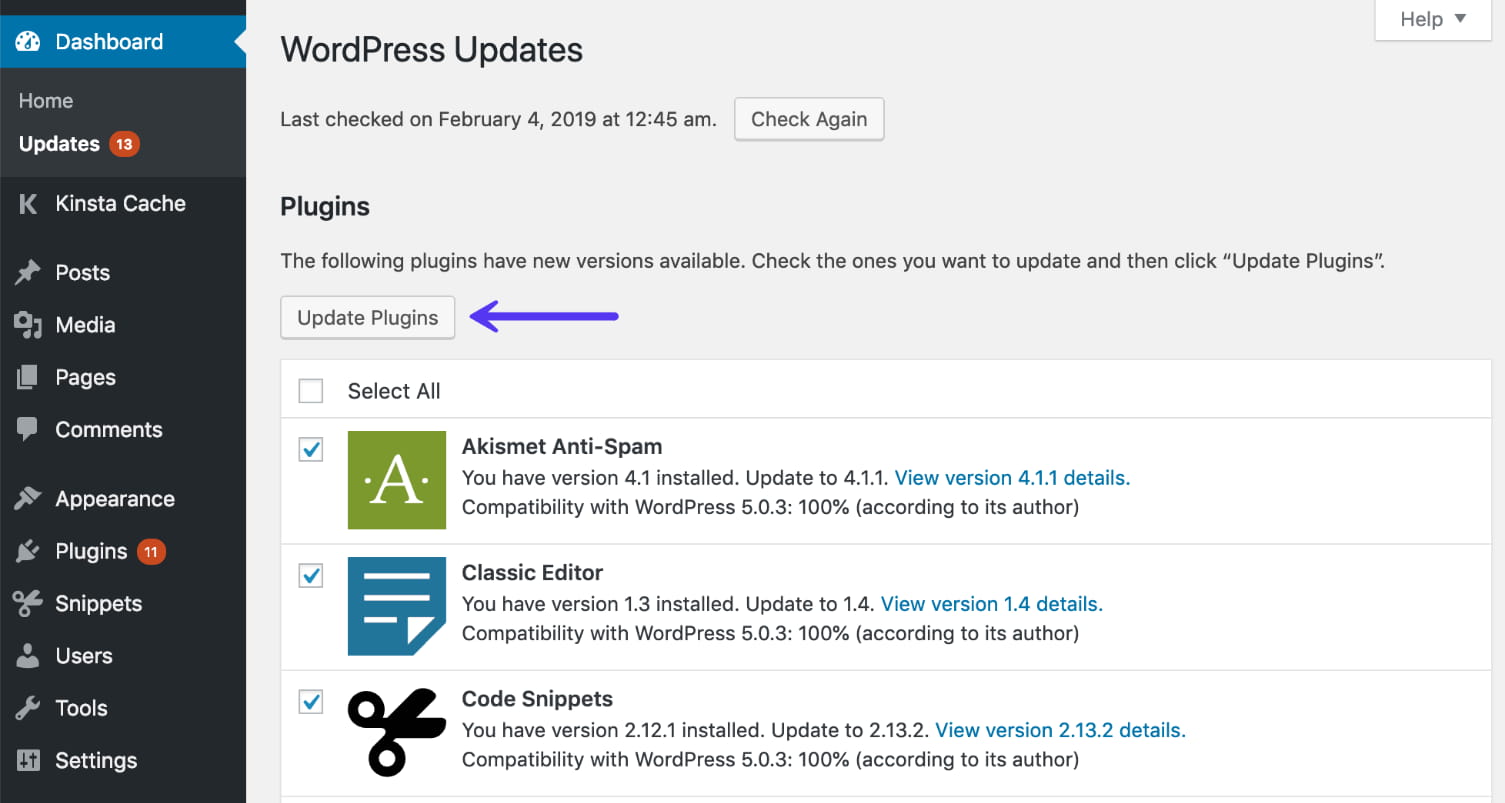Select the Appearance paintbrush icon
This screenshot has height=803, width=1505.
point(28,498)
